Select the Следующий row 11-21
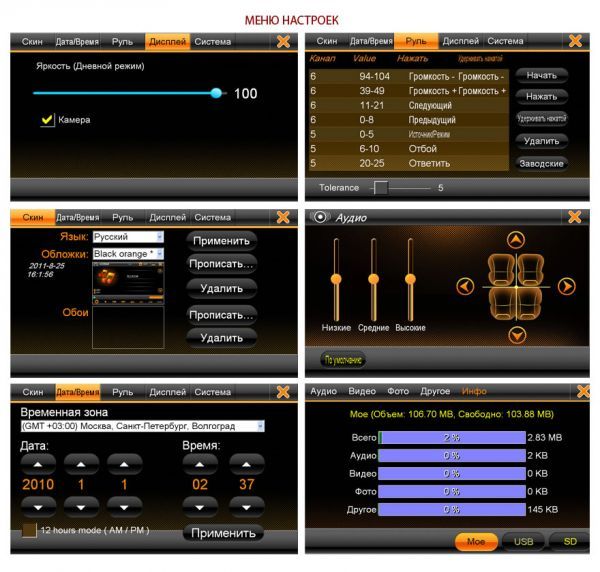 (x=409, y=105)
